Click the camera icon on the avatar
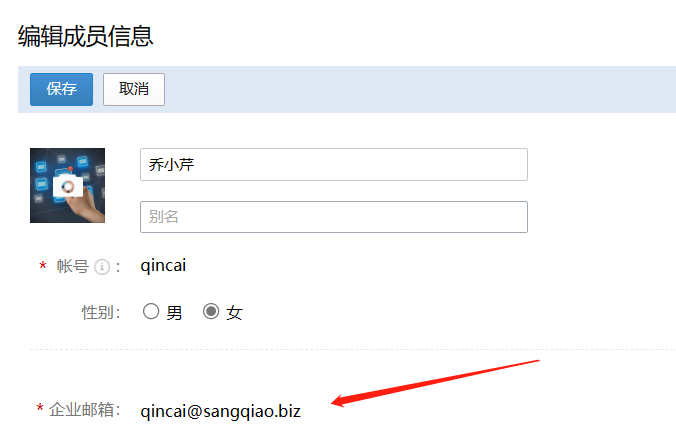This screenshot has width=676, height=445. [68, 186]
